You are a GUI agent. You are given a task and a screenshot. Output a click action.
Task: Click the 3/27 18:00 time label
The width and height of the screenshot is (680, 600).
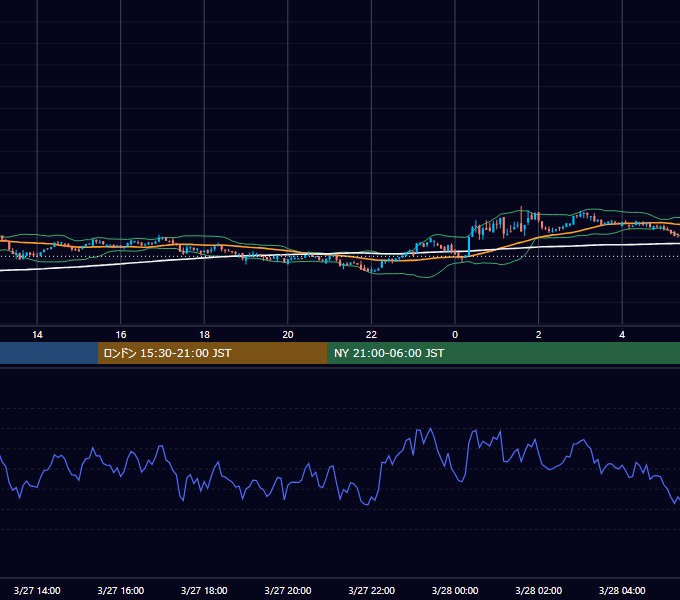tap(204, 590)
